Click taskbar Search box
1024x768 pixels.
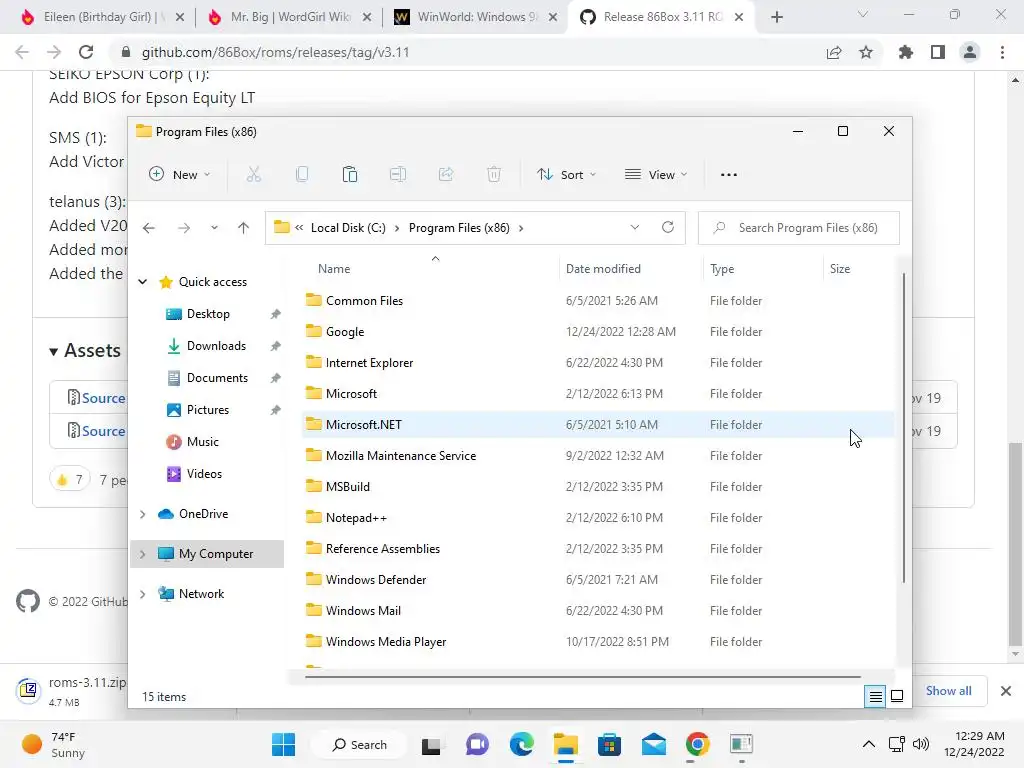[359, 744]
